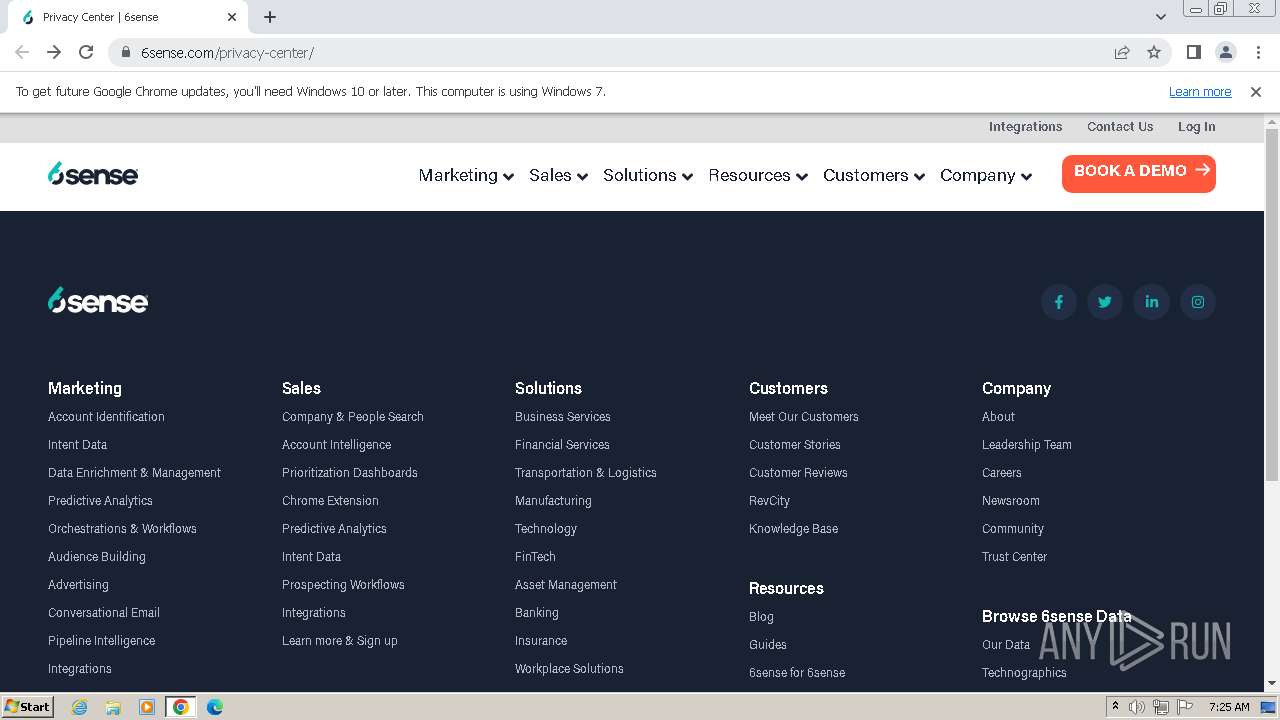Open Data Enrichment & Management link
1280x720 pixels.
tap(134, 473)
